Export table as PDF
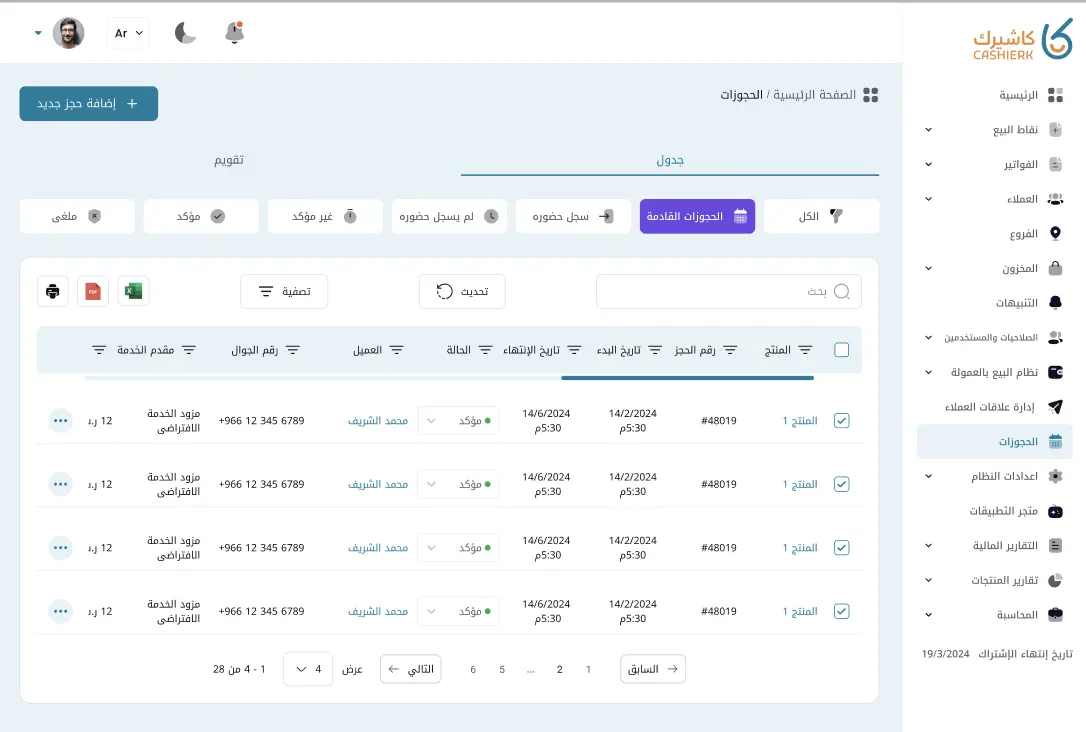The image size is (1086, 732). pos(93,291)
